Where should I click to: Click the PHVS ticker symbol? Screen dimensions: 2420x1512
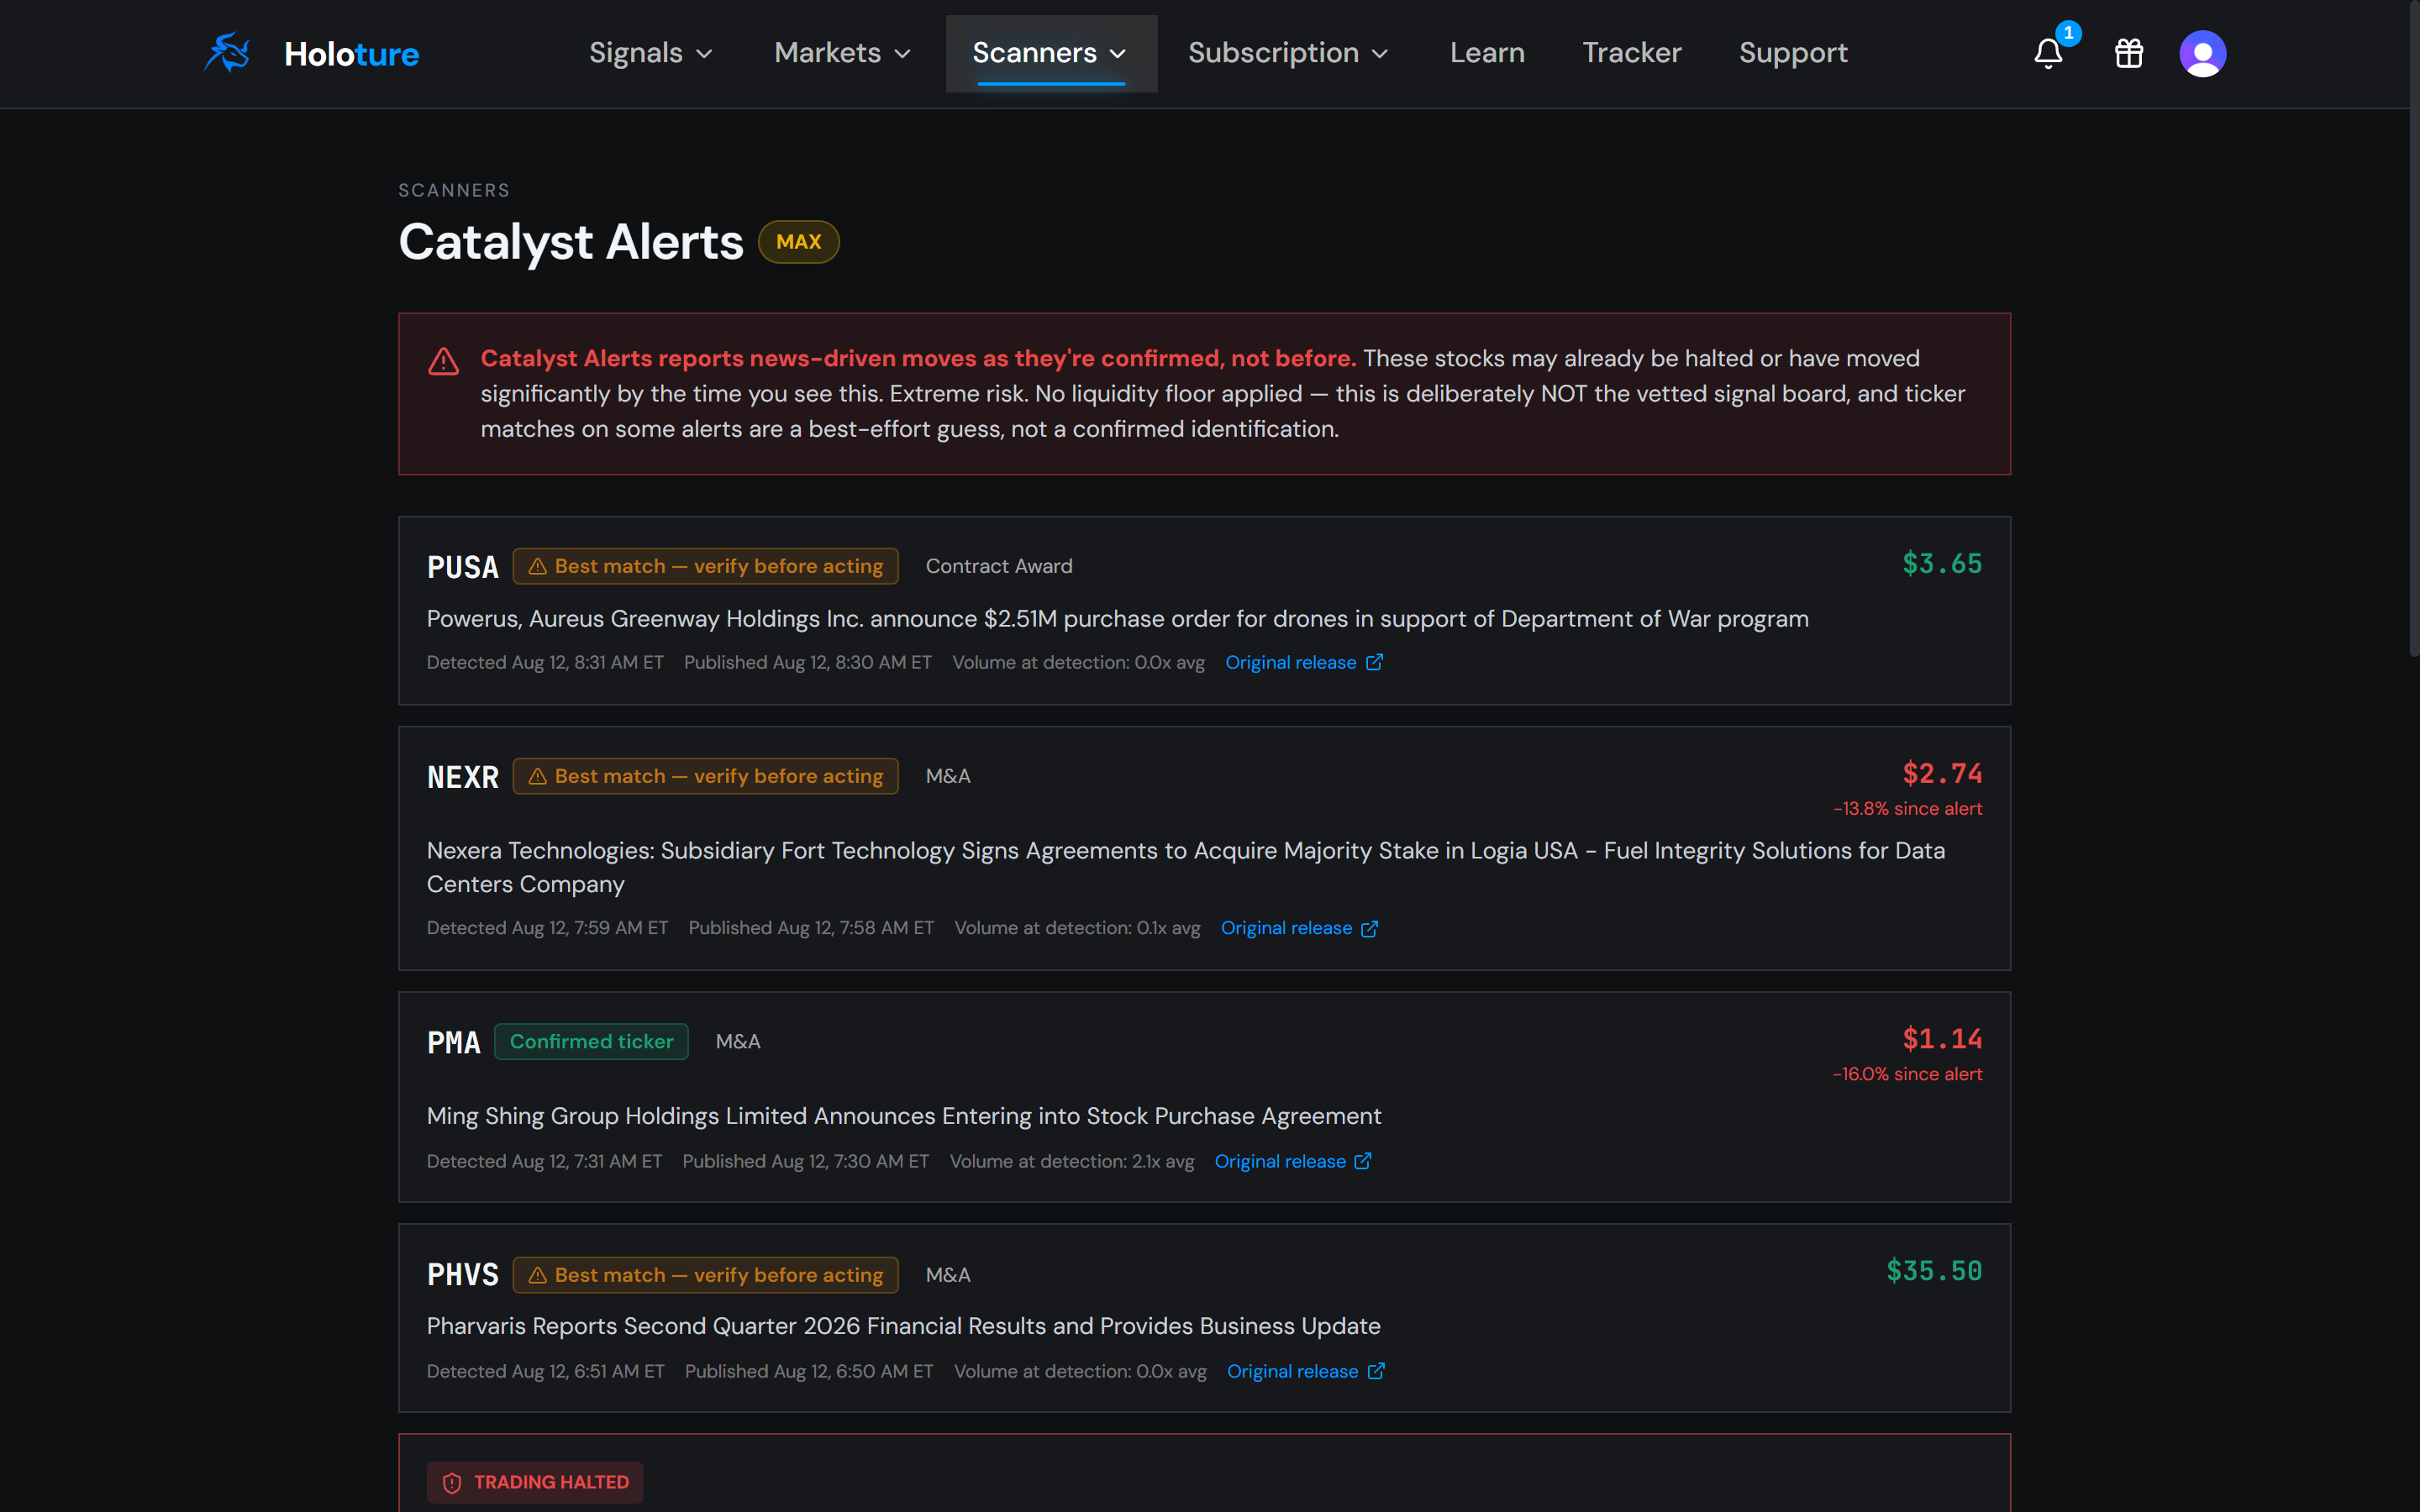[462, 1275]
